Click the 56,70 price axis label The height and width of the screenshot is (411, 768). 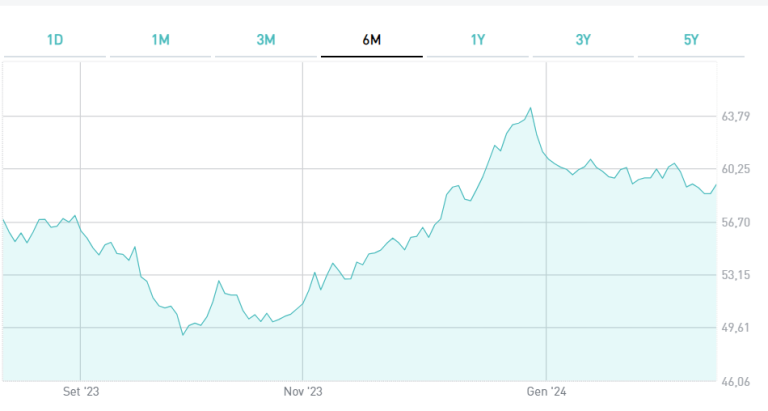[x=736, y=222]
